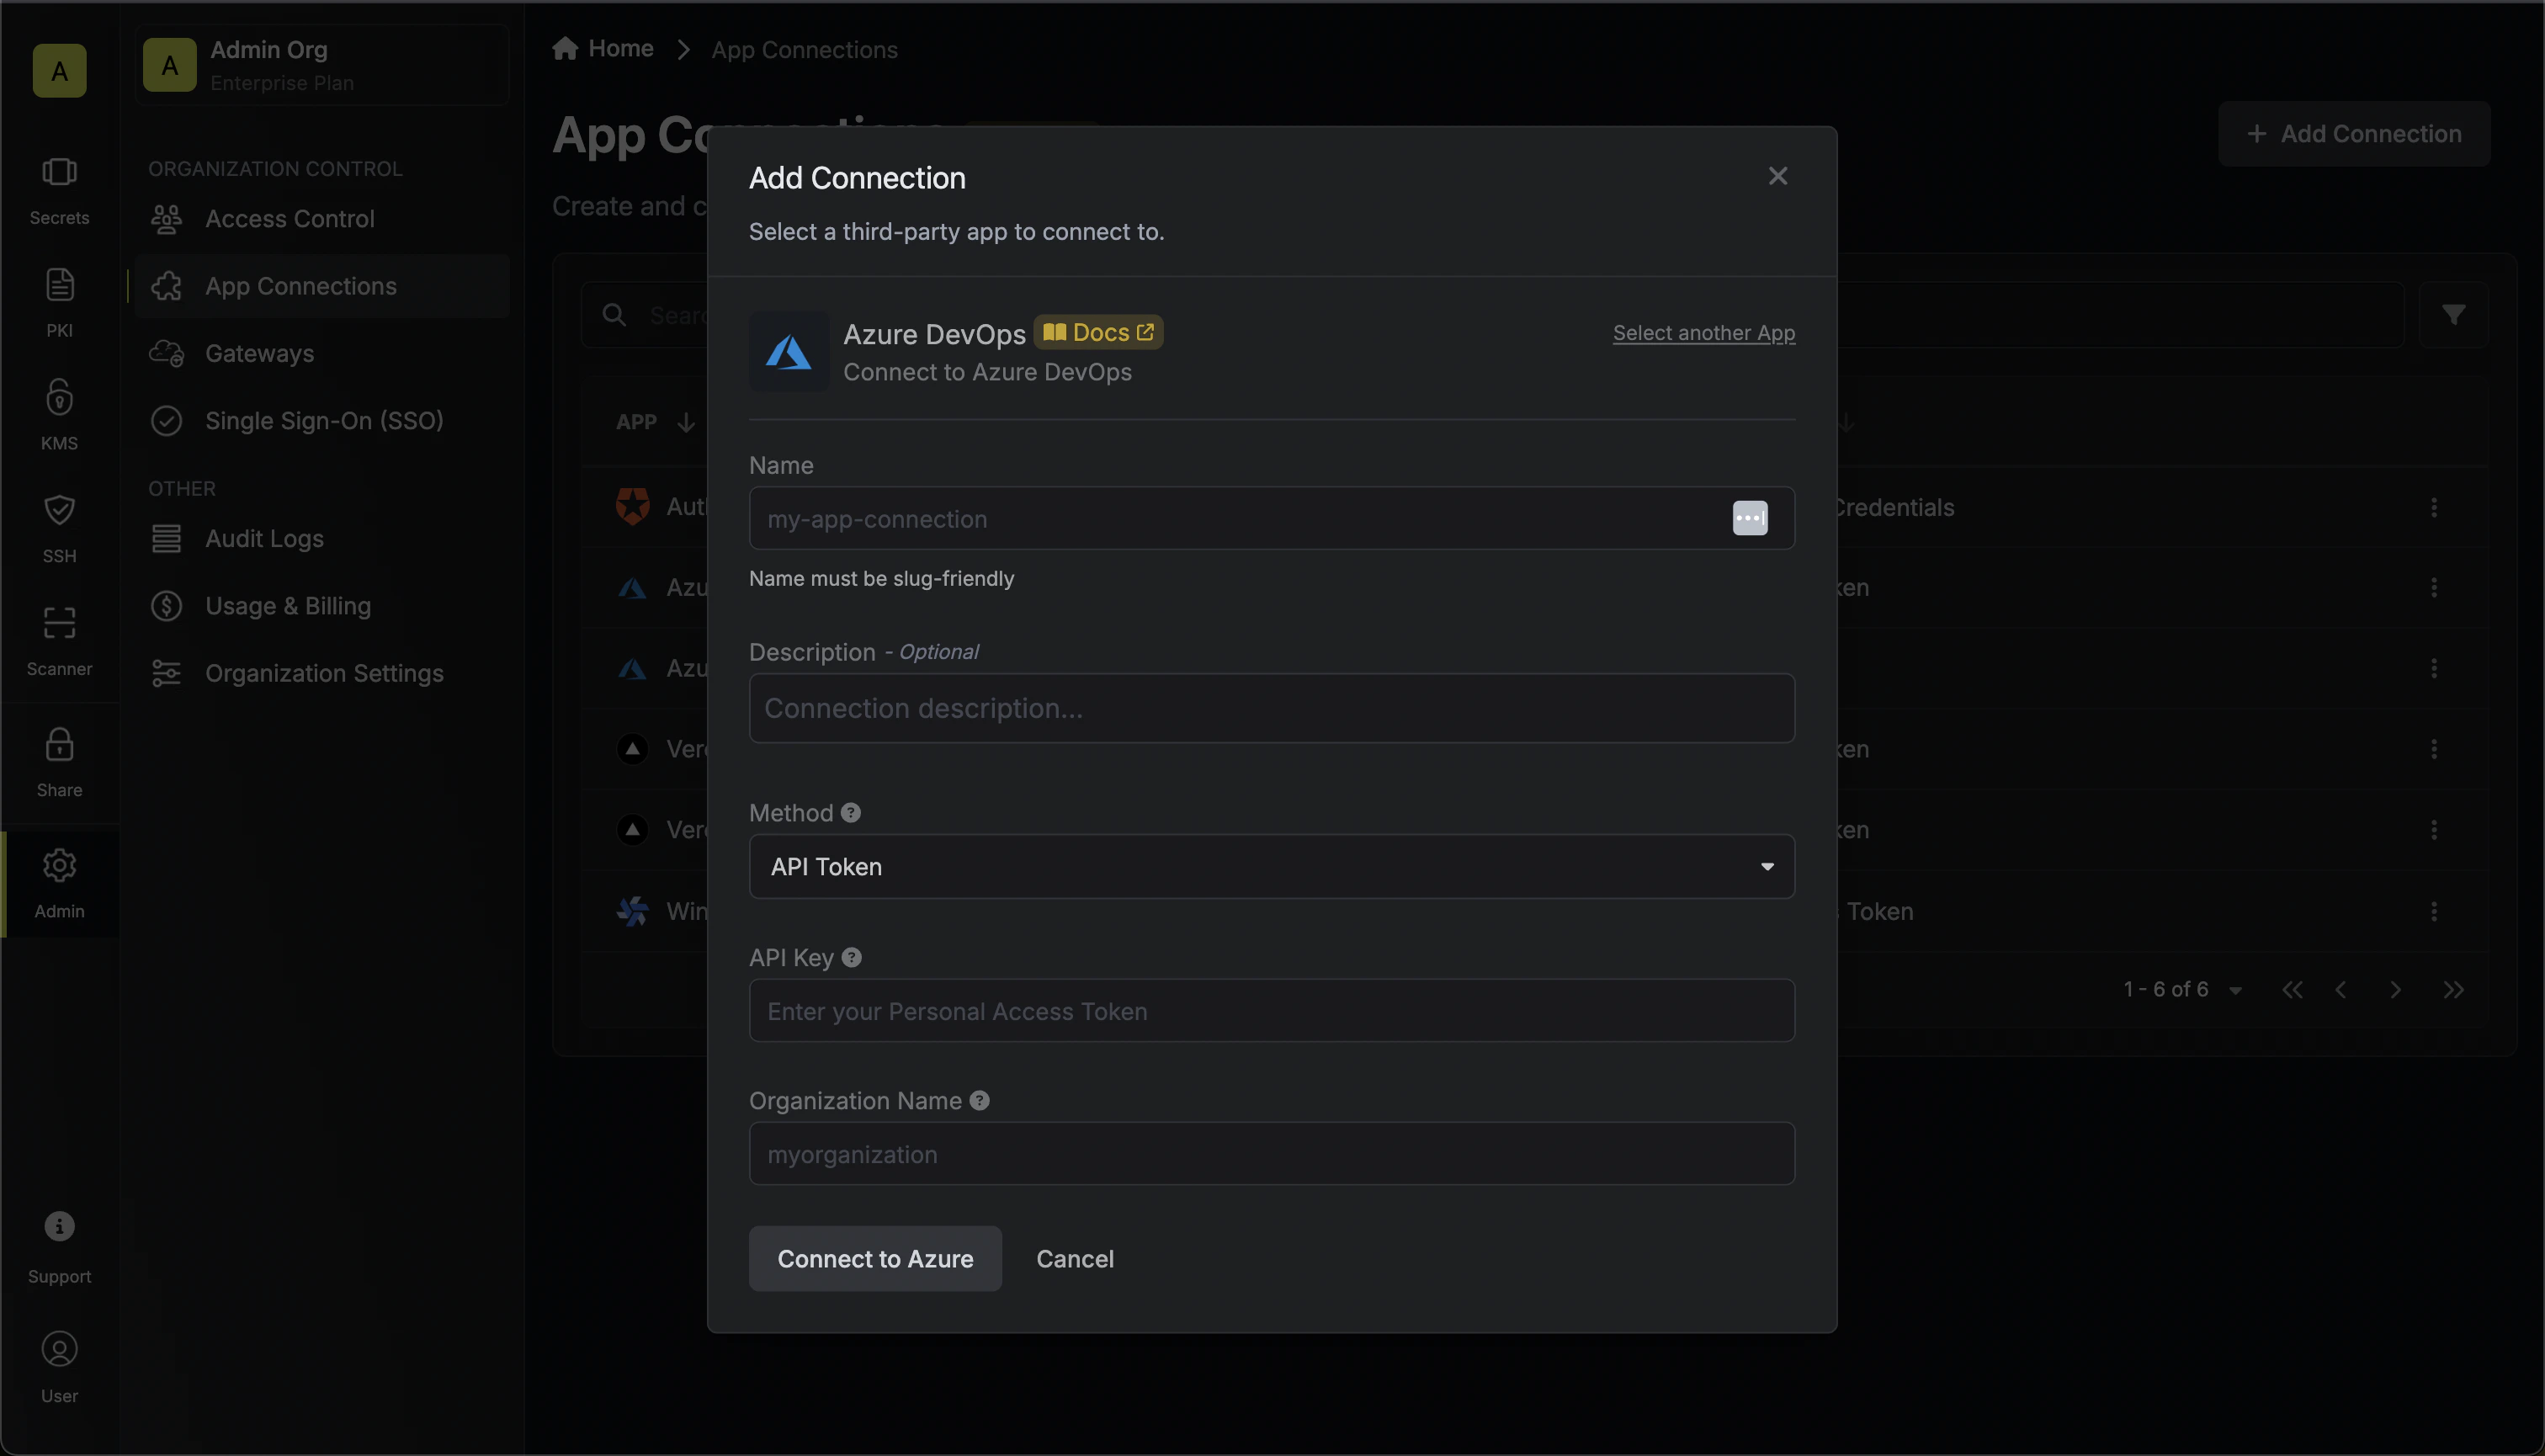Sort by the APP column arrow
The image size is (2545, 1456).
[x=686, y=422]
